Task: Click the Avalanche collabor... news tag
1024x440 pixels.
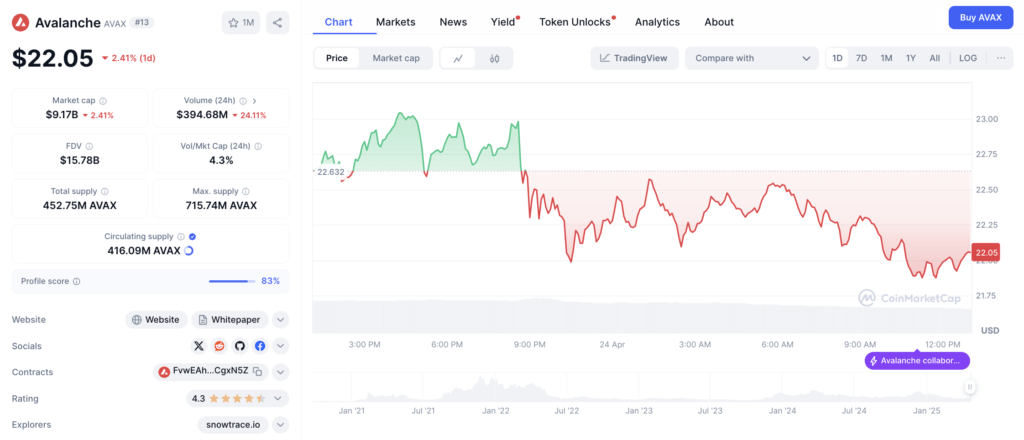Action: coord(917,360)
